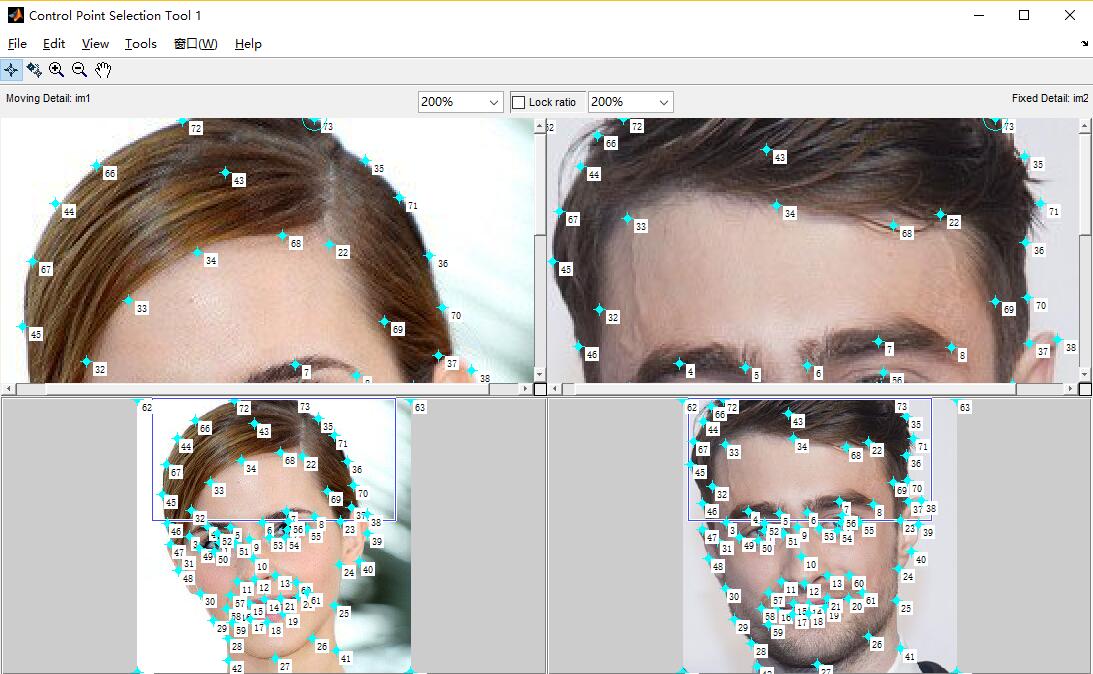
Task: Open the 窗口(W) window menu
Action: [195, 44]
